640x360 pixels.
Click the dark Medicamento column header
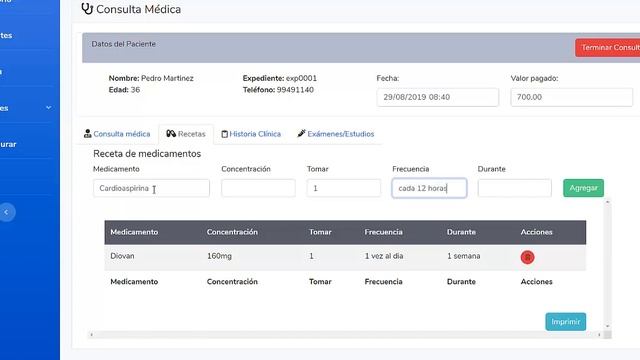coord(134,232)
